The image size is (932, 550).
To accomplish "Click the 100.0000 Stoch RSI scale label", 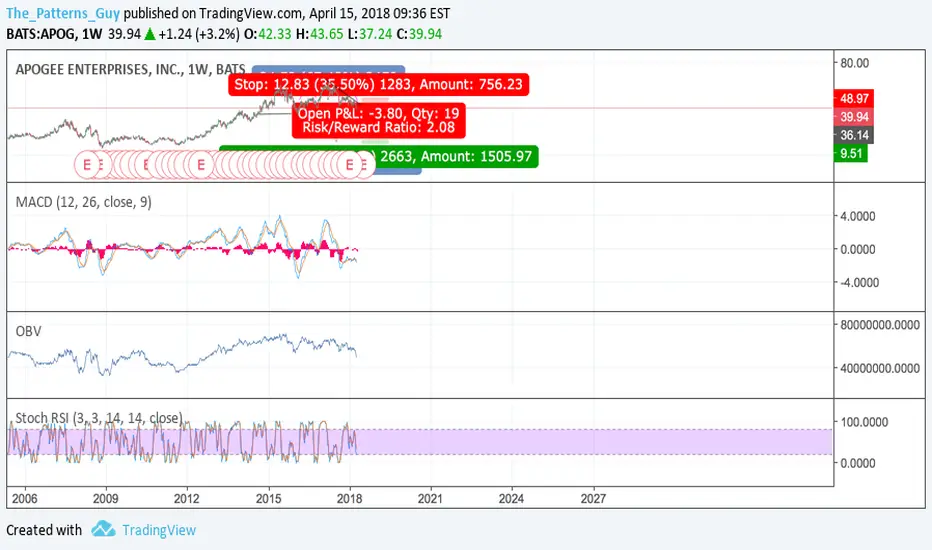I will [864, 422].
